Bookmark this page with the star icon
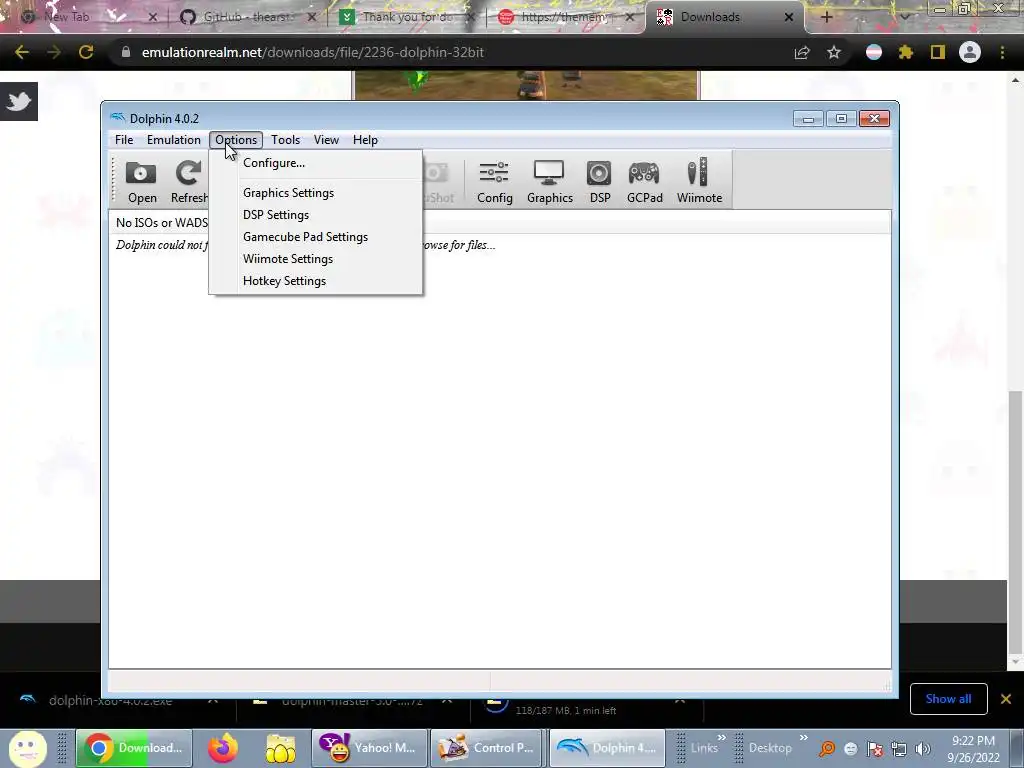 [x=833, y=52]
